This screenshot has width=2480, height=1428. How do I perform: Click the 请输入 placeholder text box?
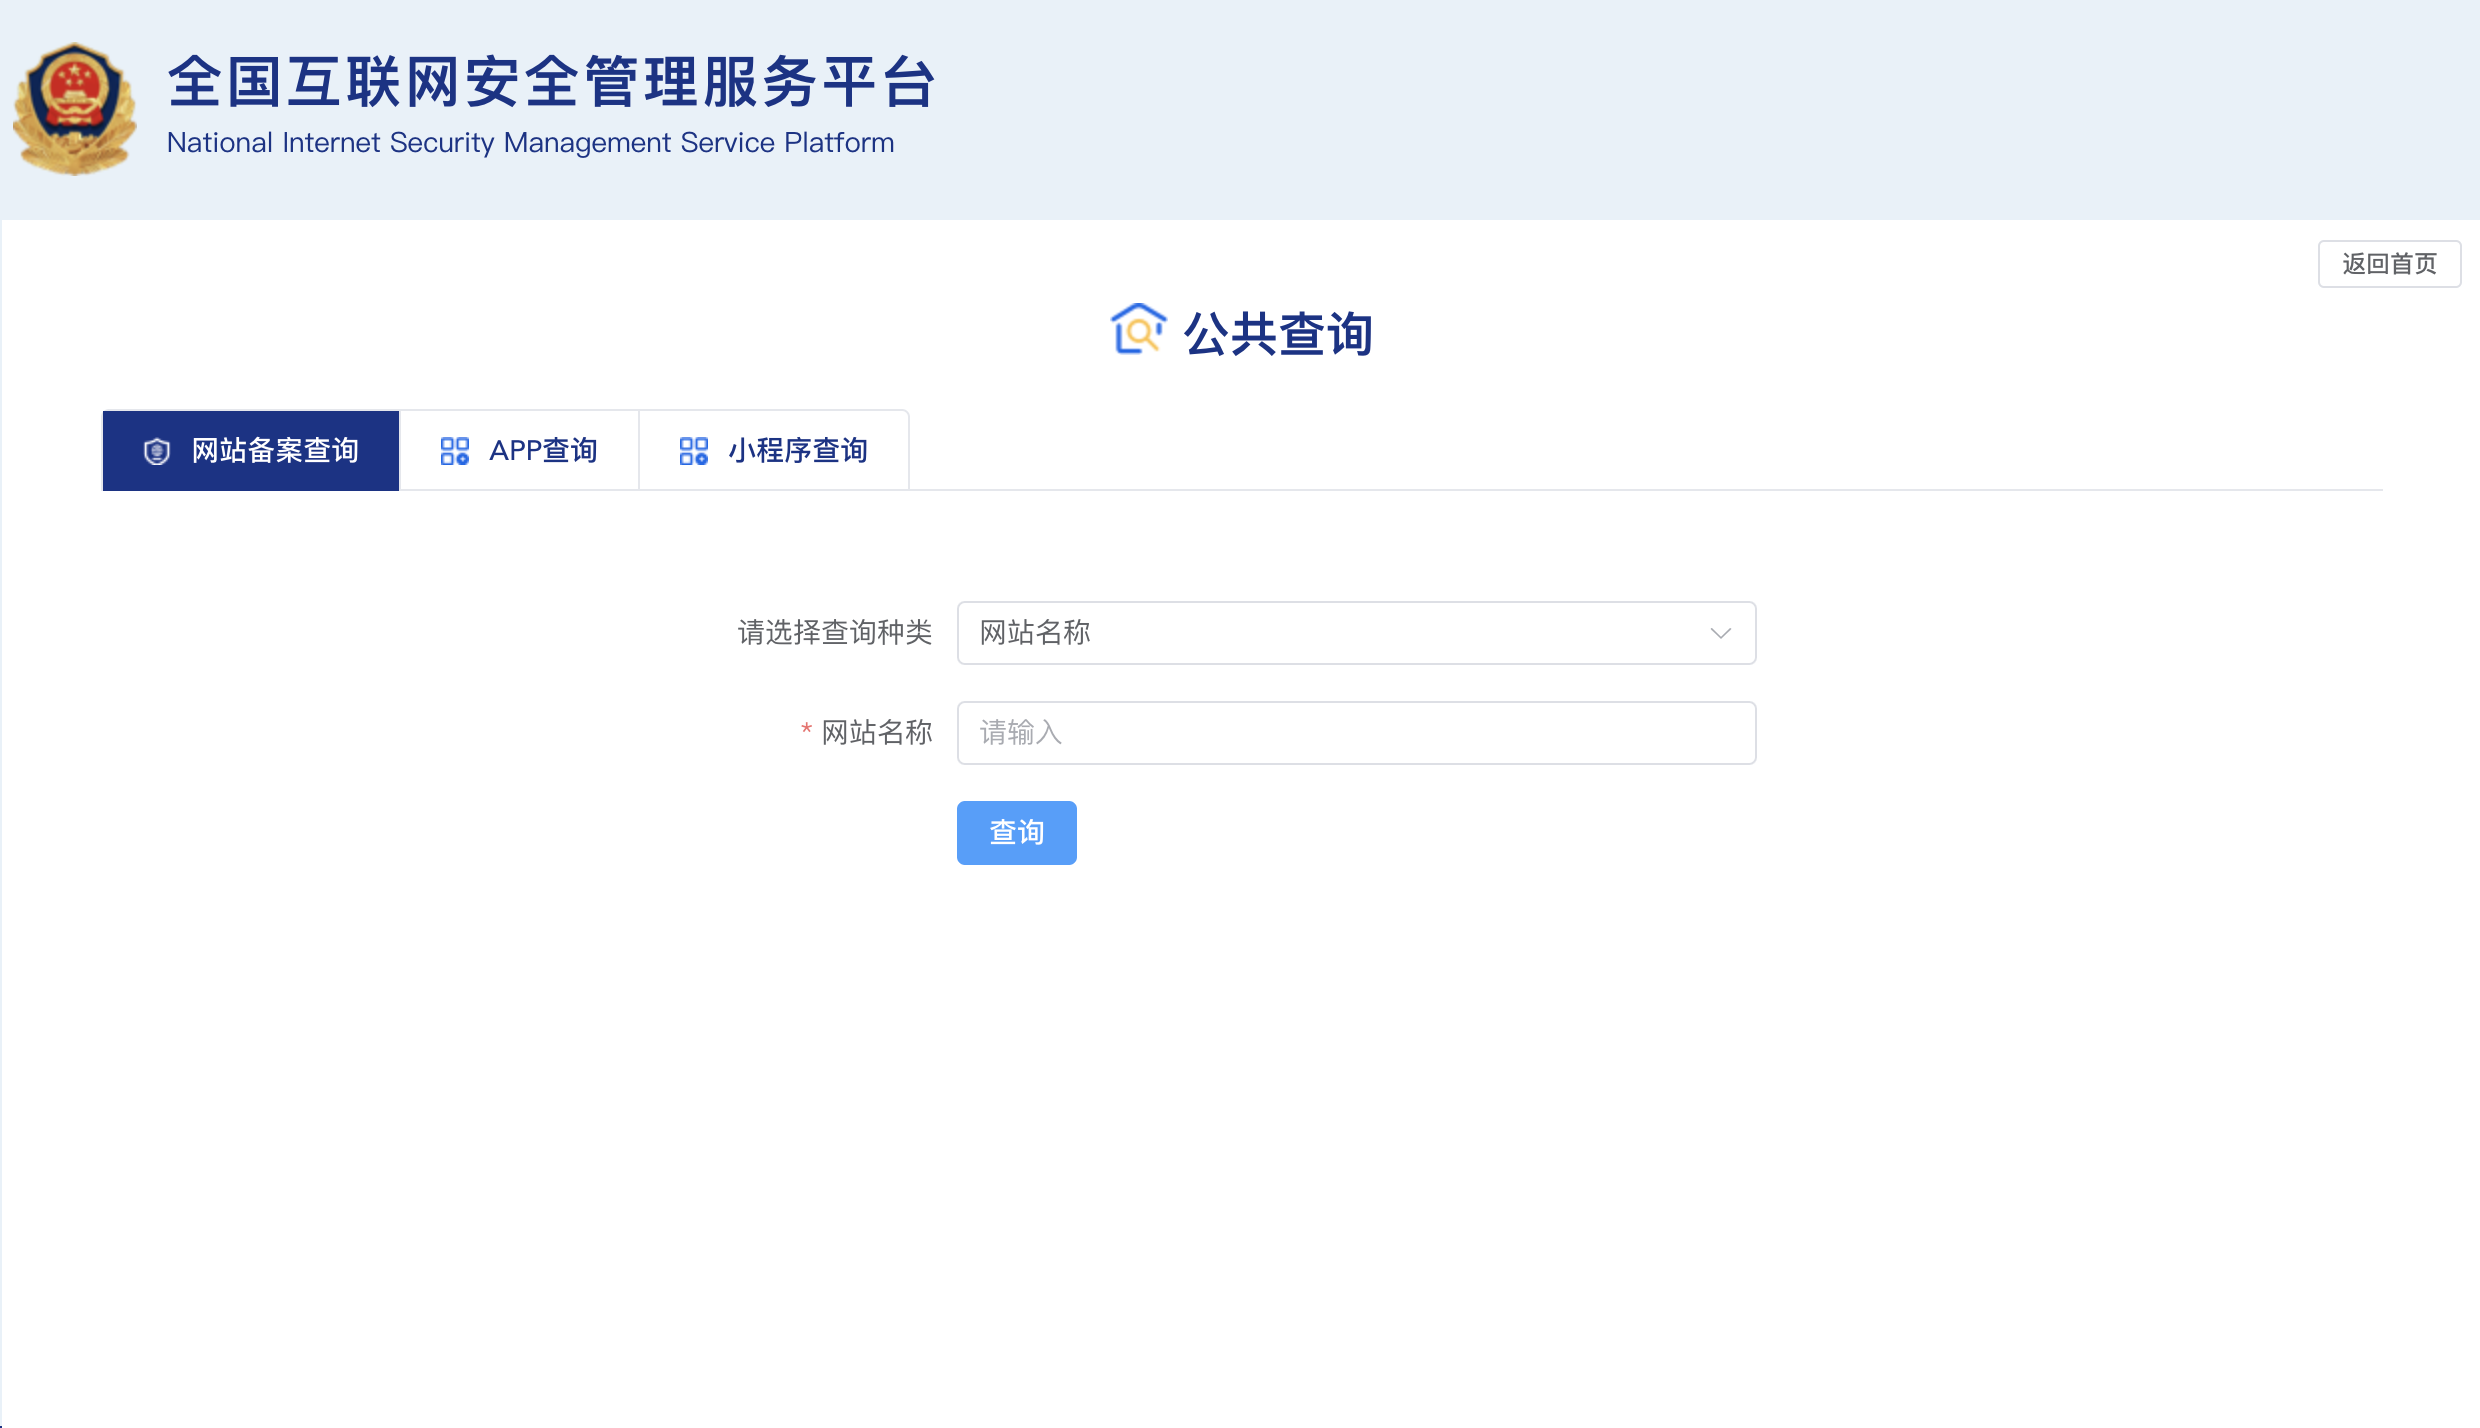point(1355,733)
